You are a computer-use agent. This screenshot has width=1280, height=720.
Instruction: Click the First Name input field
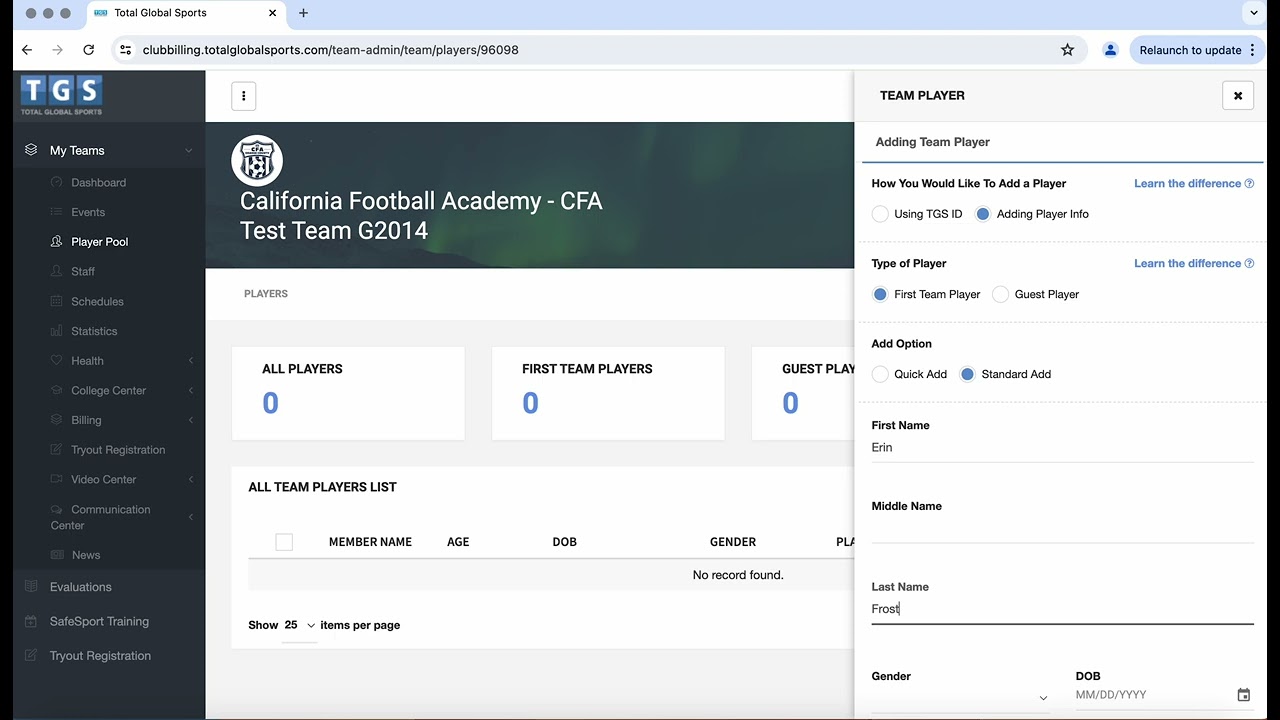pos(1062,448)
